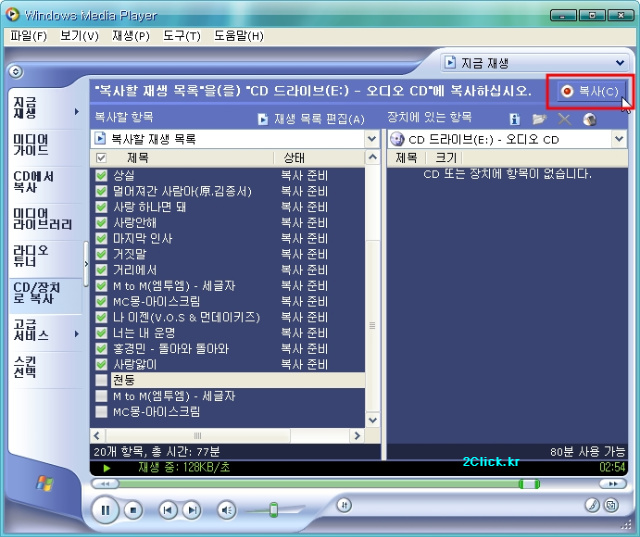Select the 홍경민 - 돌아와 돌아와 track

coord(171,349)
